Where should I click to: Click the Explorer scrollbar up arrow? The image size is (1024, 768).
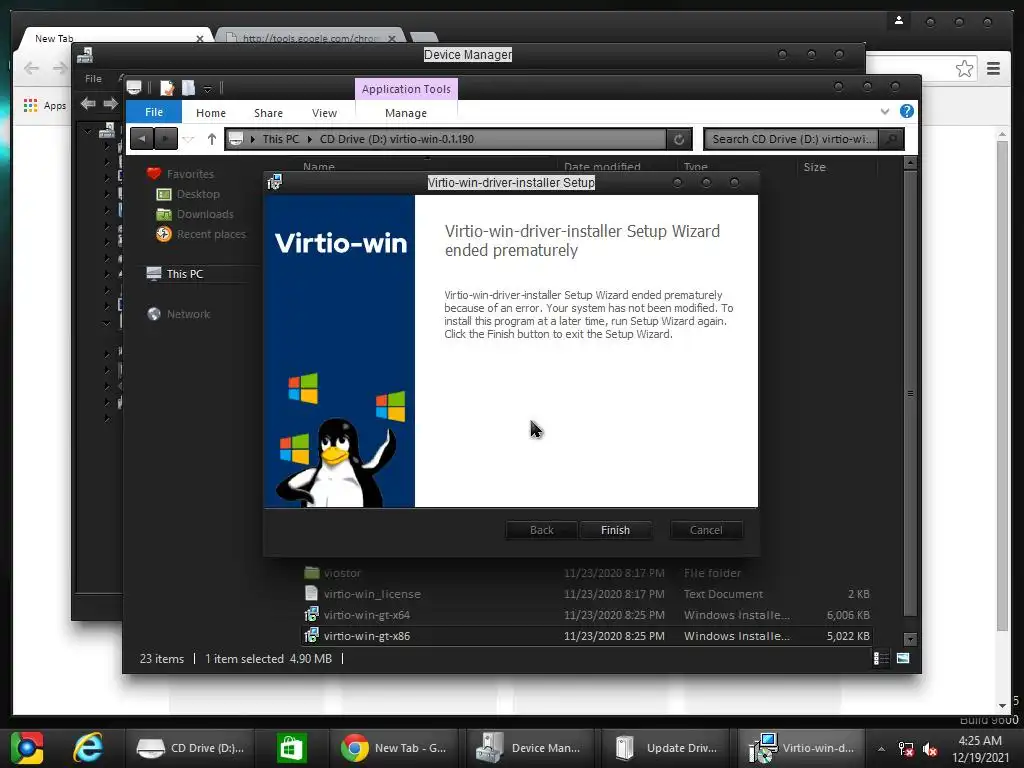[910, 163]
